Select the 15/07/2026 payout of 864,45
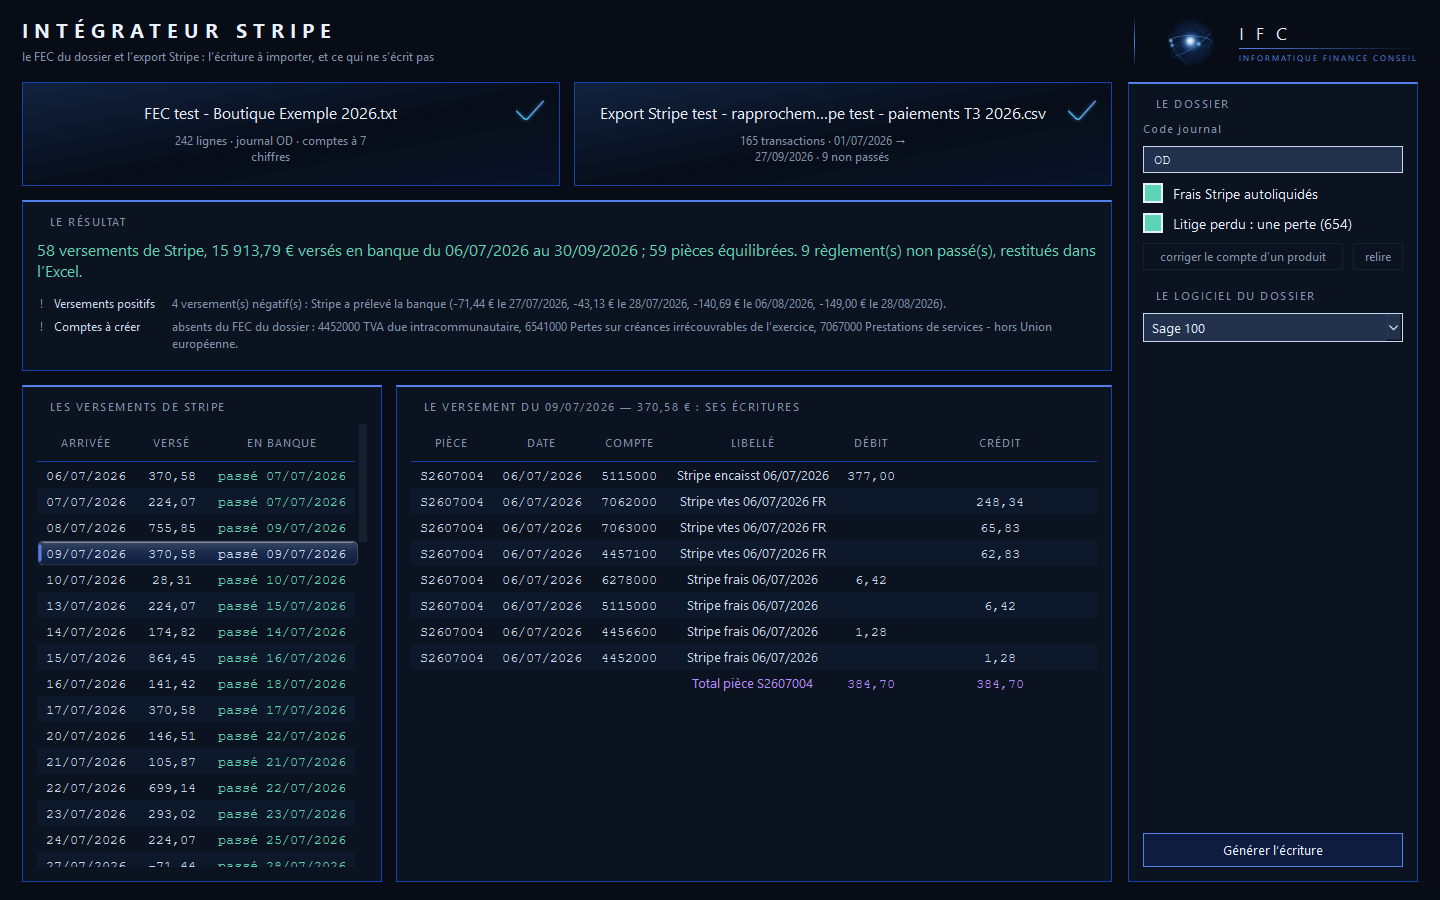 [197, 658]
